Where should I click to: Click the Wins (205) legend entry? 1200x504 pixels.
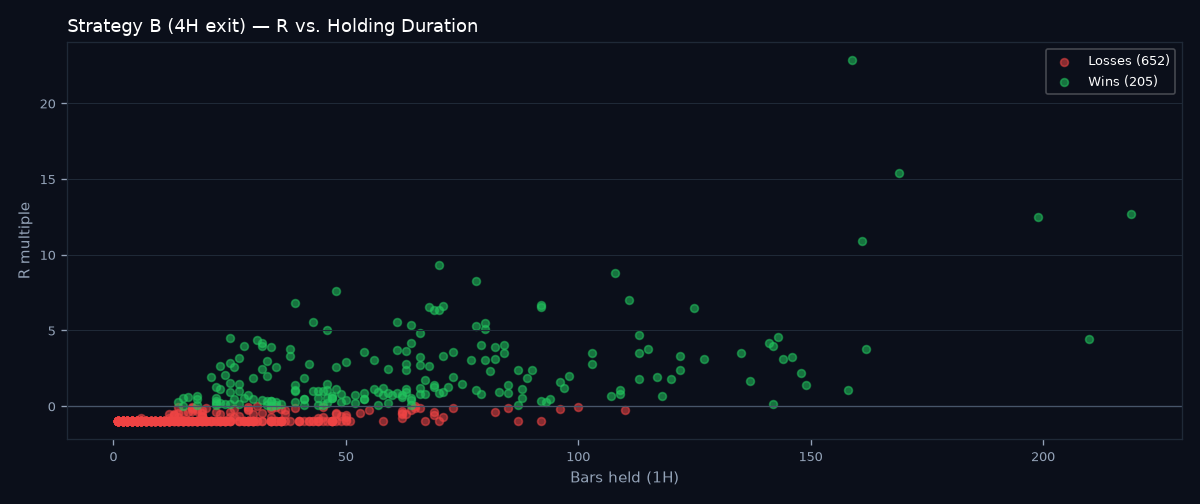[x=1107, y=82]
